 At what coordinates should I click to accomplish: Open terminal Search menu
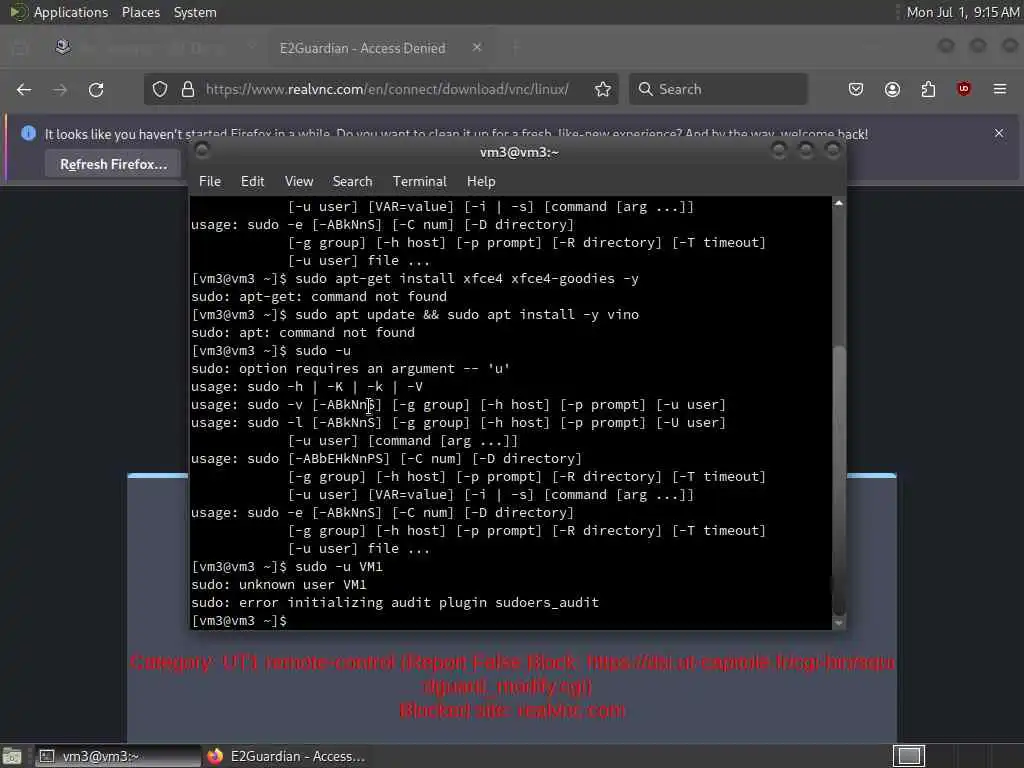click(x=353, y=182)
